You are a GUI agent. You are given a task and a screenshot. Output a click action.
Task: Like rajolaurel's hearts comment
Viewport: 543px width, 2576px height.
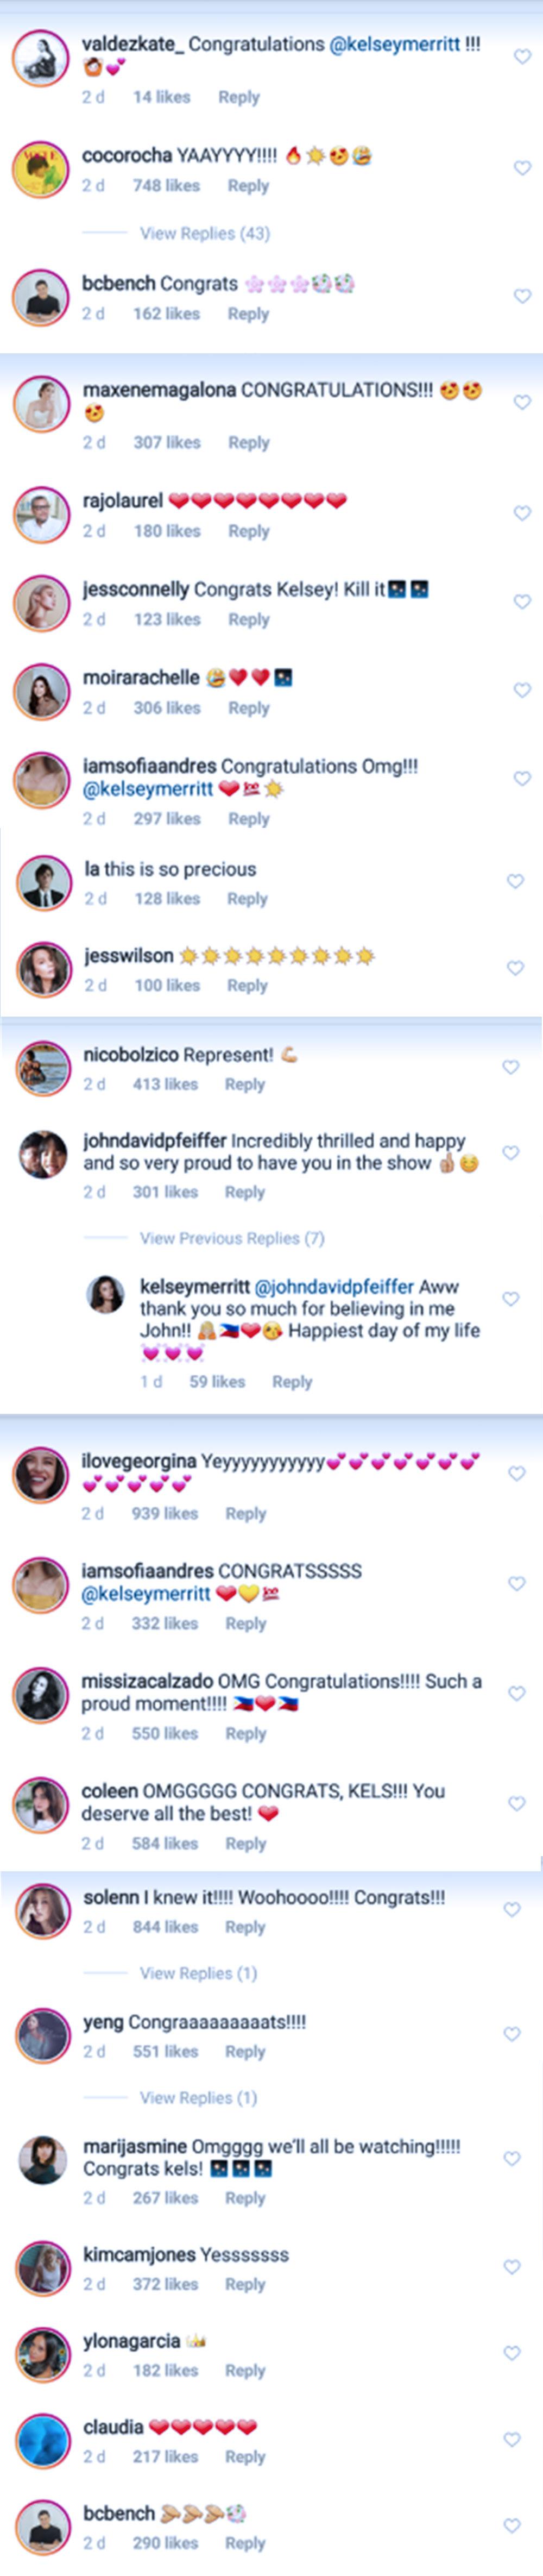pos(521,513)
